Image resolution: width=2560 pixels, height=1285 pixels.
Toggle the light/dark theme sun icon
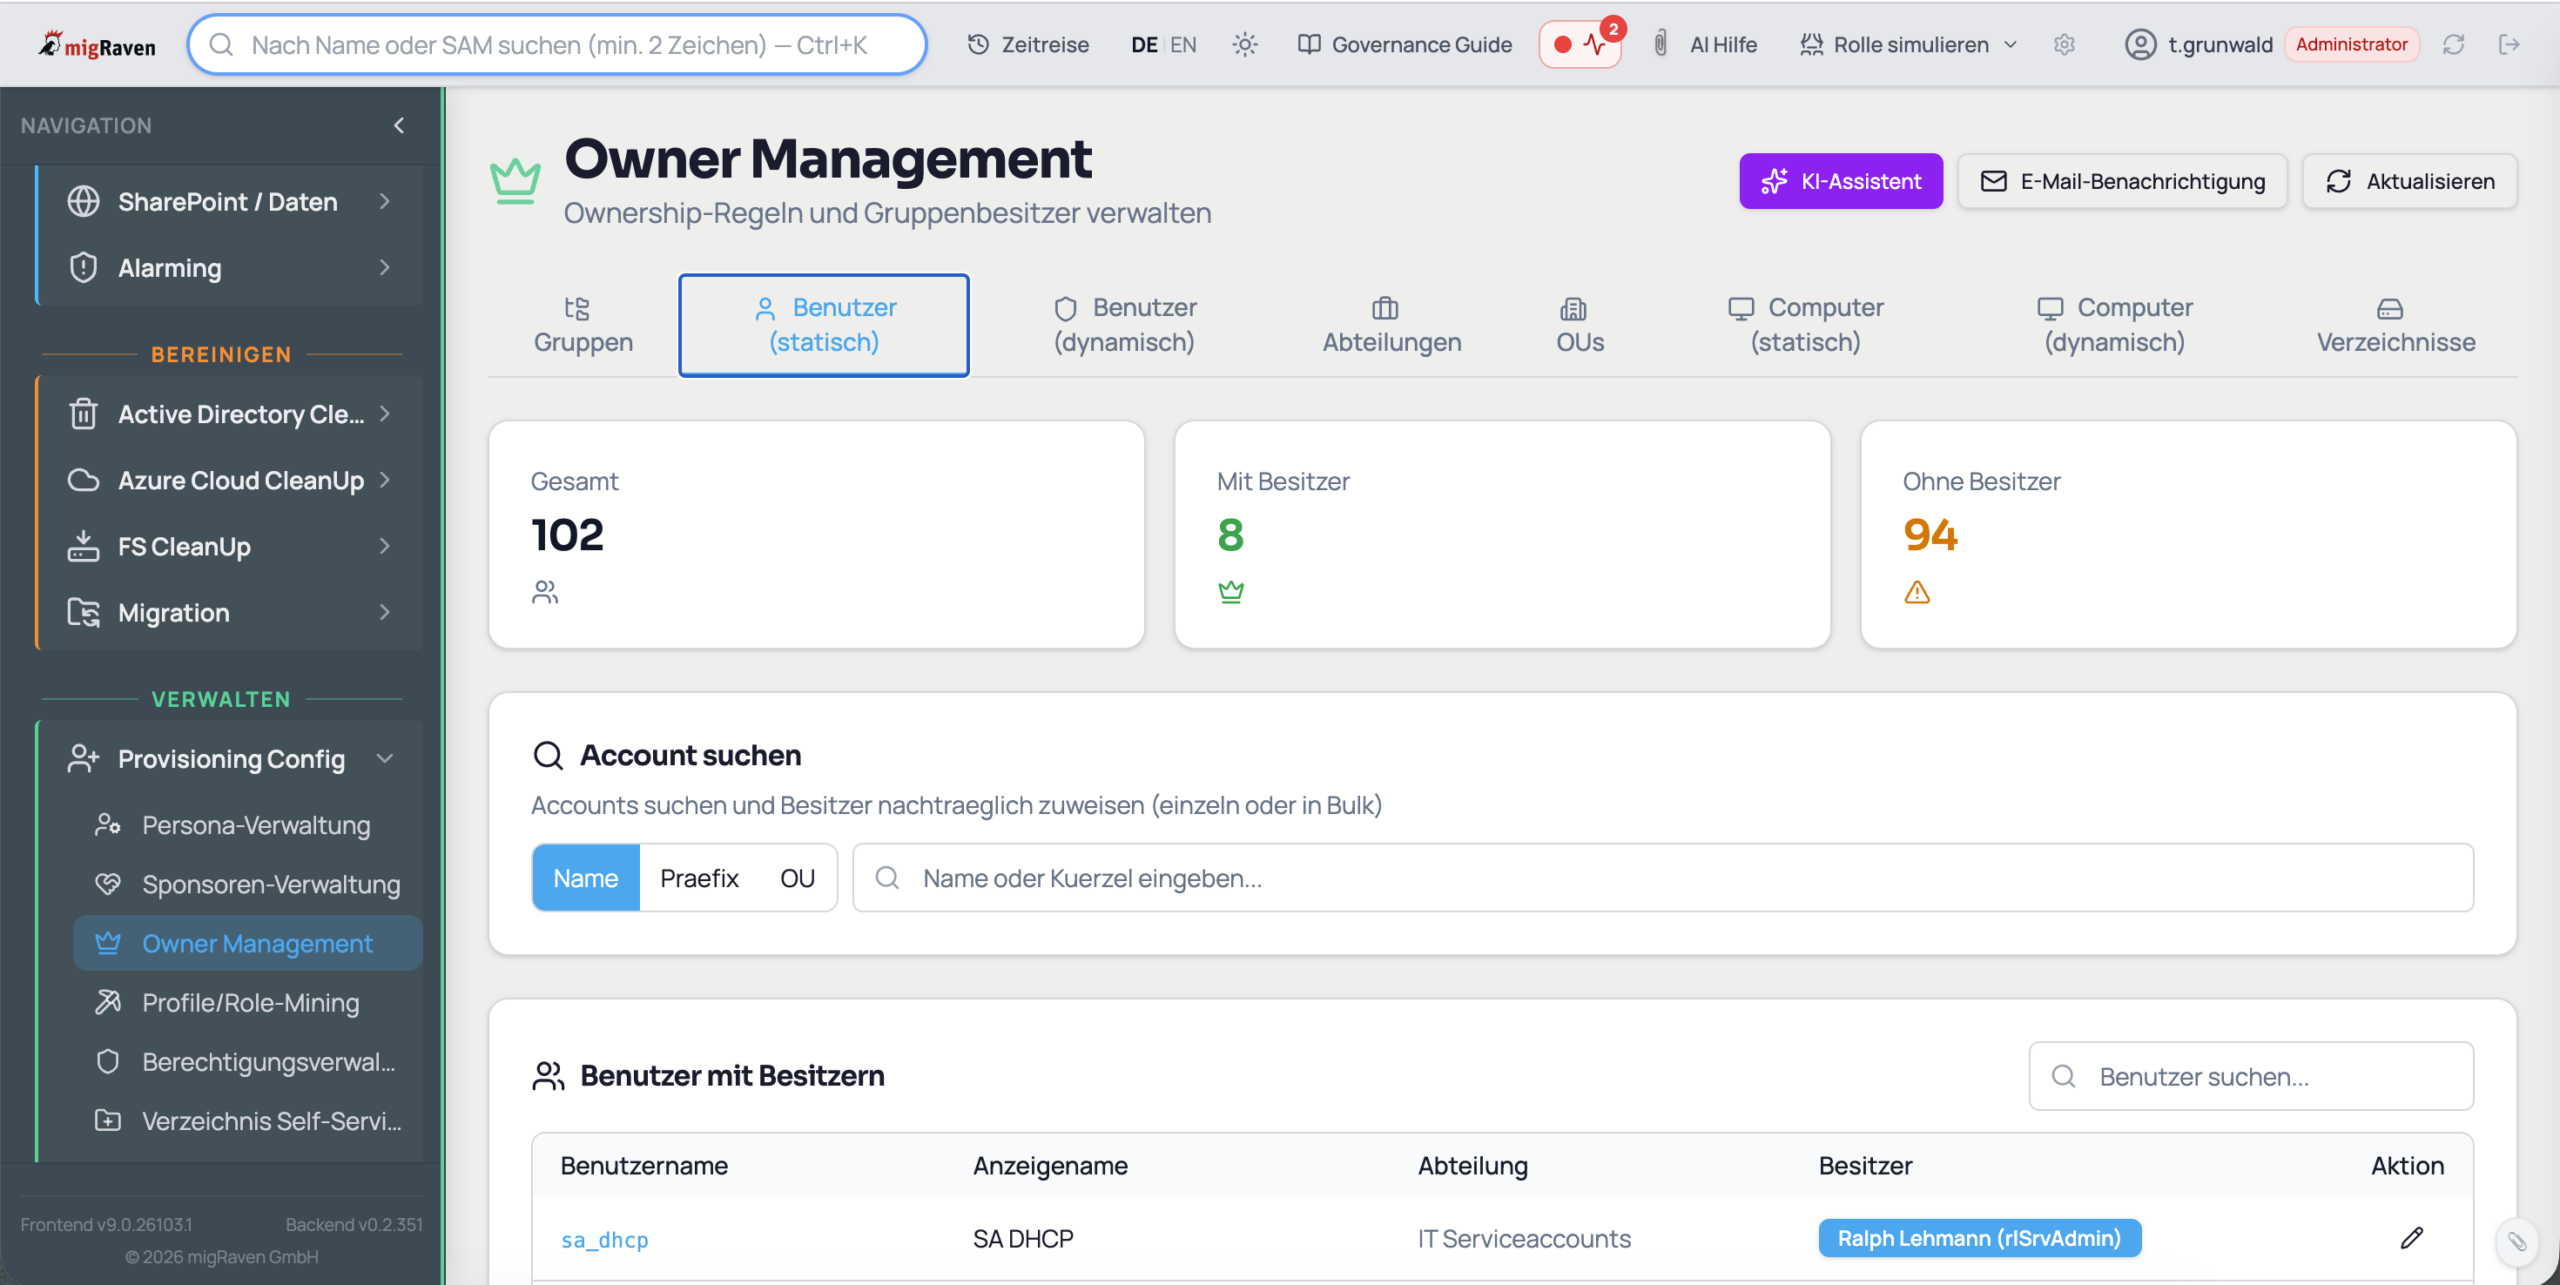coord(1244,44)
